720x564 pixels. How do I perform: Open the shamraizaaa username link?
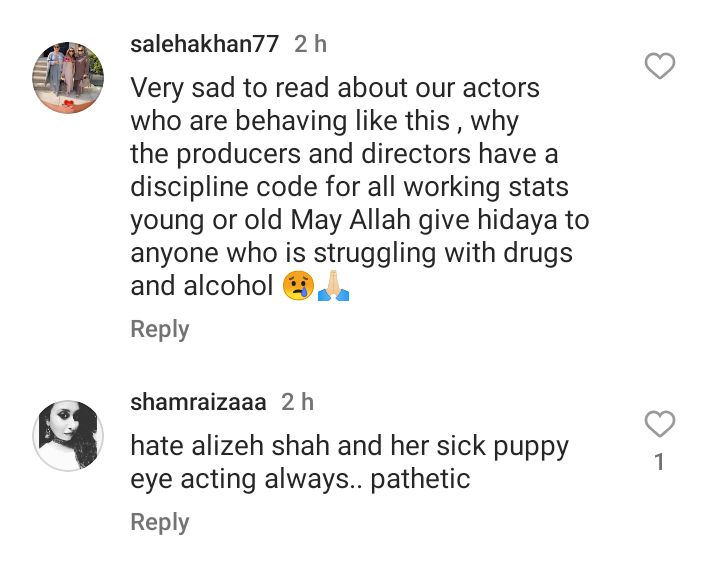click(198, 402)
